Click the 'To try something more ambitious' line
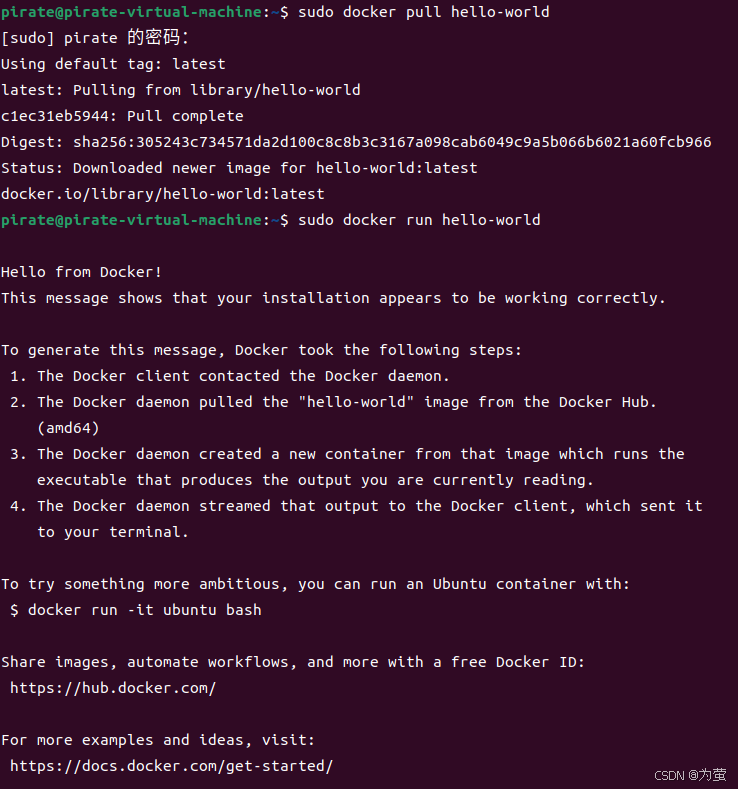Viewport: 738px width, 789px height. point(315,584)
